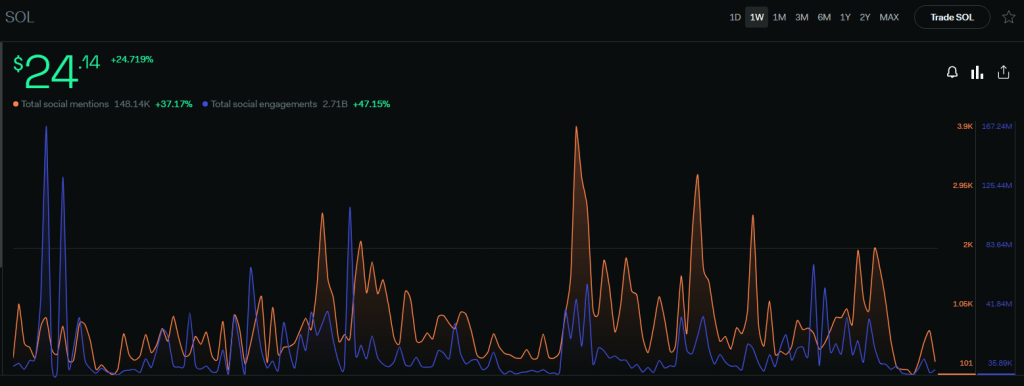The width and height of the screenshot is (1024, 386).
Task: Click the tallest blue engagements peak
Action: 46,128
